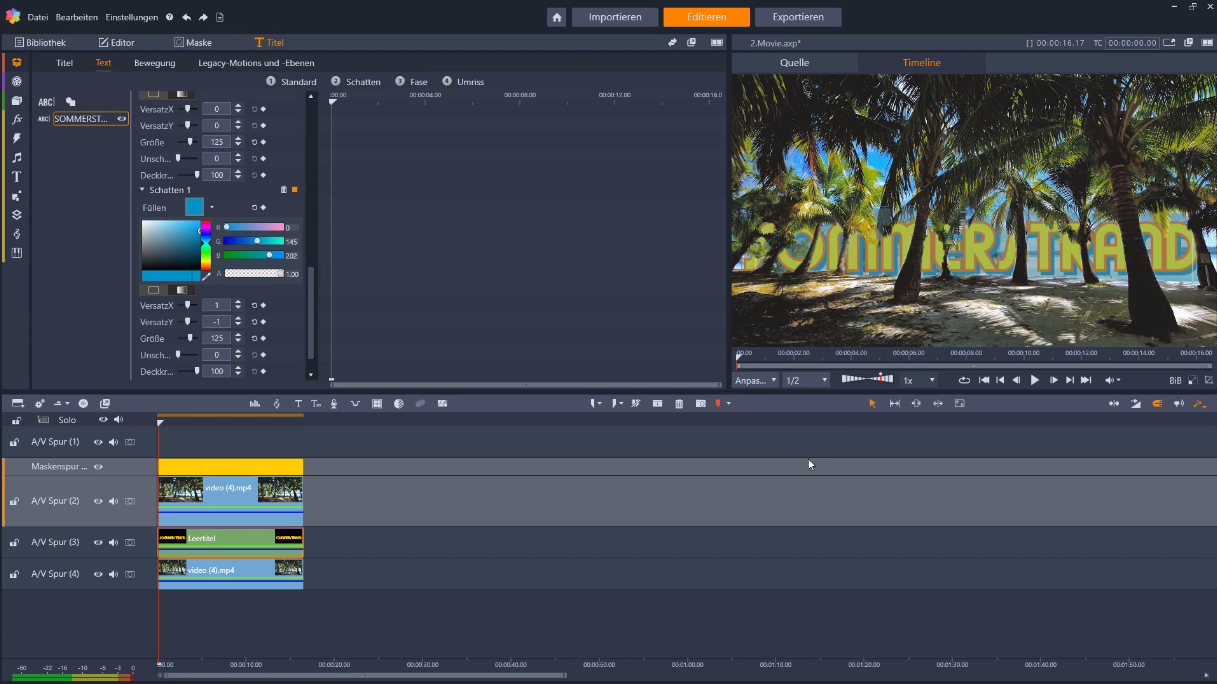This screenshot has height=684, width=1217.
Task: Enable magnet snapping in the timeline
Action: click(1157, 404)
